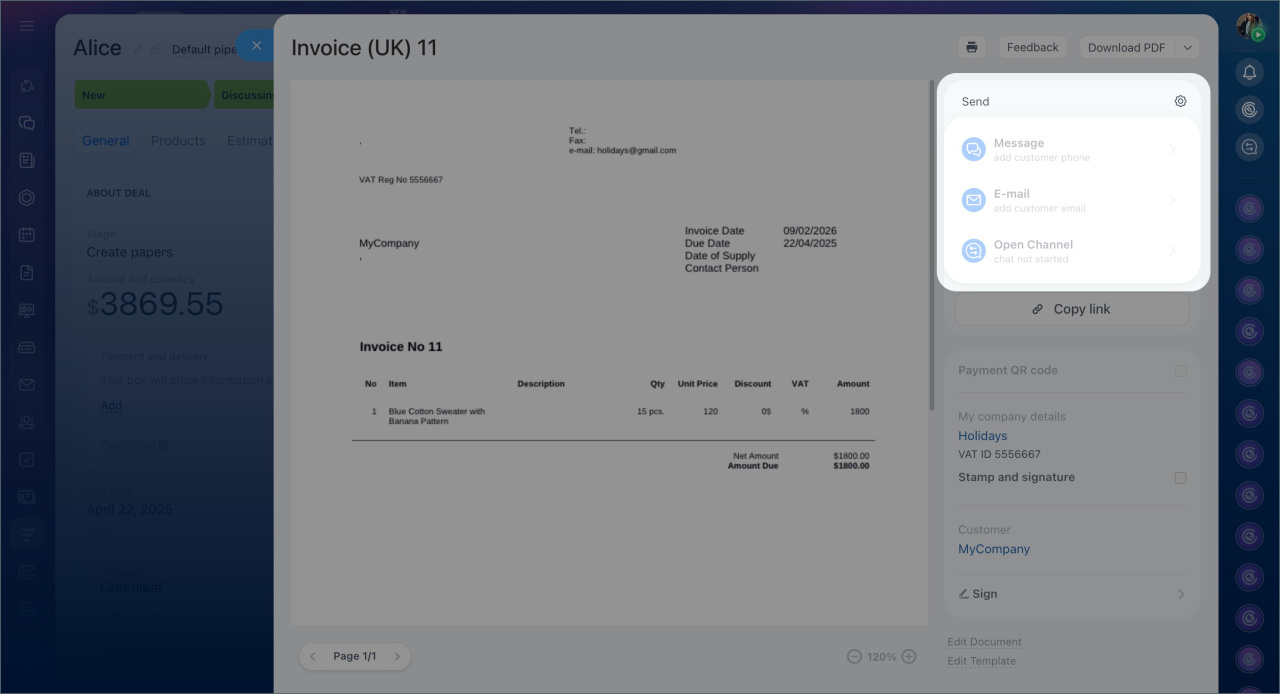
Task: Click the E-mail send option icon
Action: click(973, 200)
